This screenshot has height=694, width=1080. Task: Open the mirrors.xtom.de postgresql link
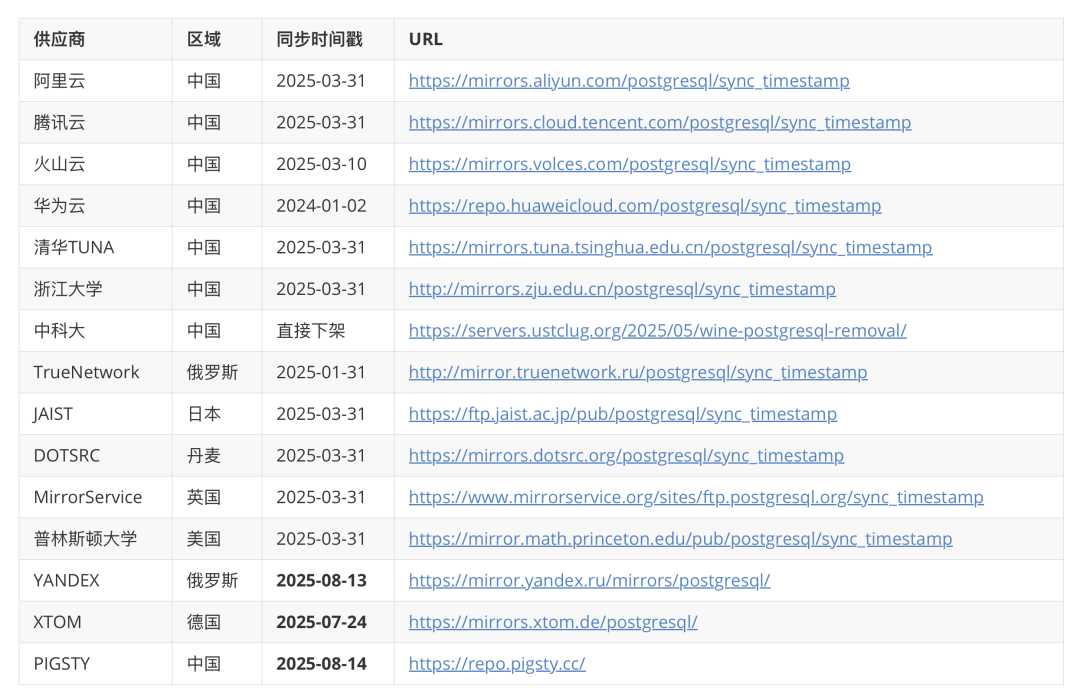pos(552,622)
